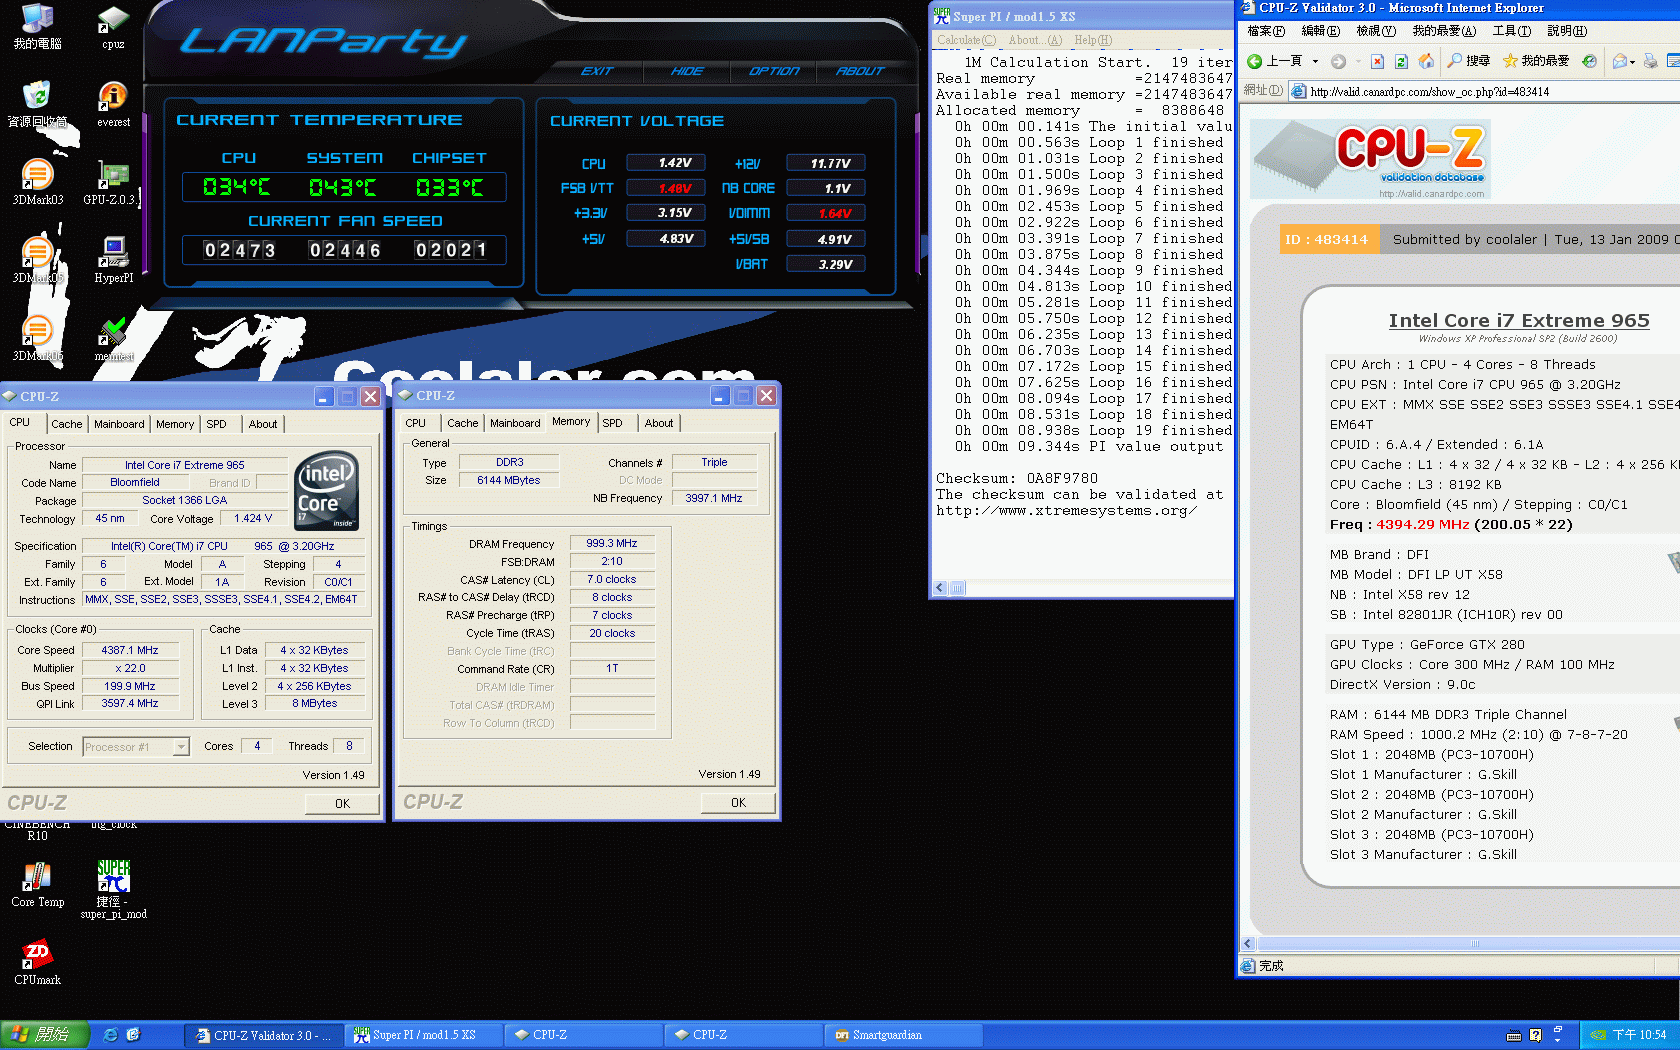Image resolution: width=1680 pixels, height=1050 pixels.
Task: Click the Internet Explorer Home icon
Action: [x=1426, y=61]
